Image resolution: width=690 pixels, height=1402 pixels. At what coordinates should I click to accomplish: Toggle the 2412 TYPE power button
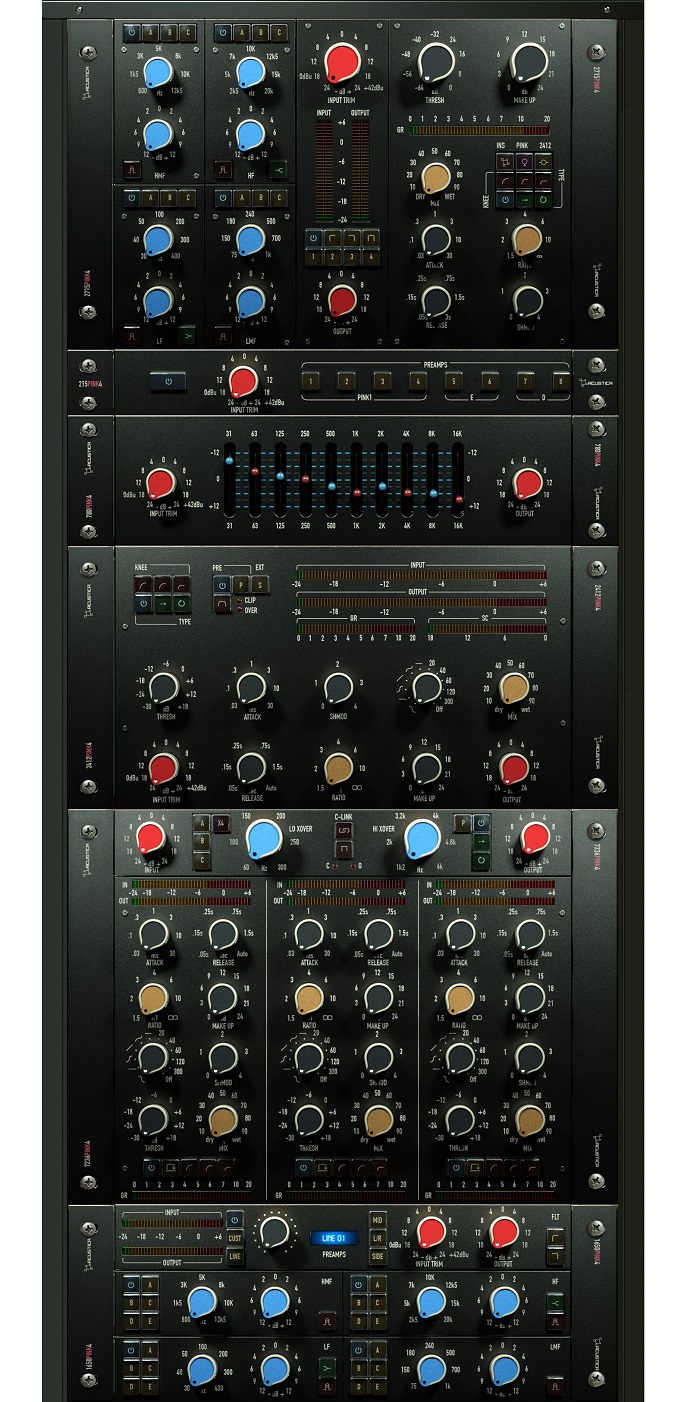point(142,603)
